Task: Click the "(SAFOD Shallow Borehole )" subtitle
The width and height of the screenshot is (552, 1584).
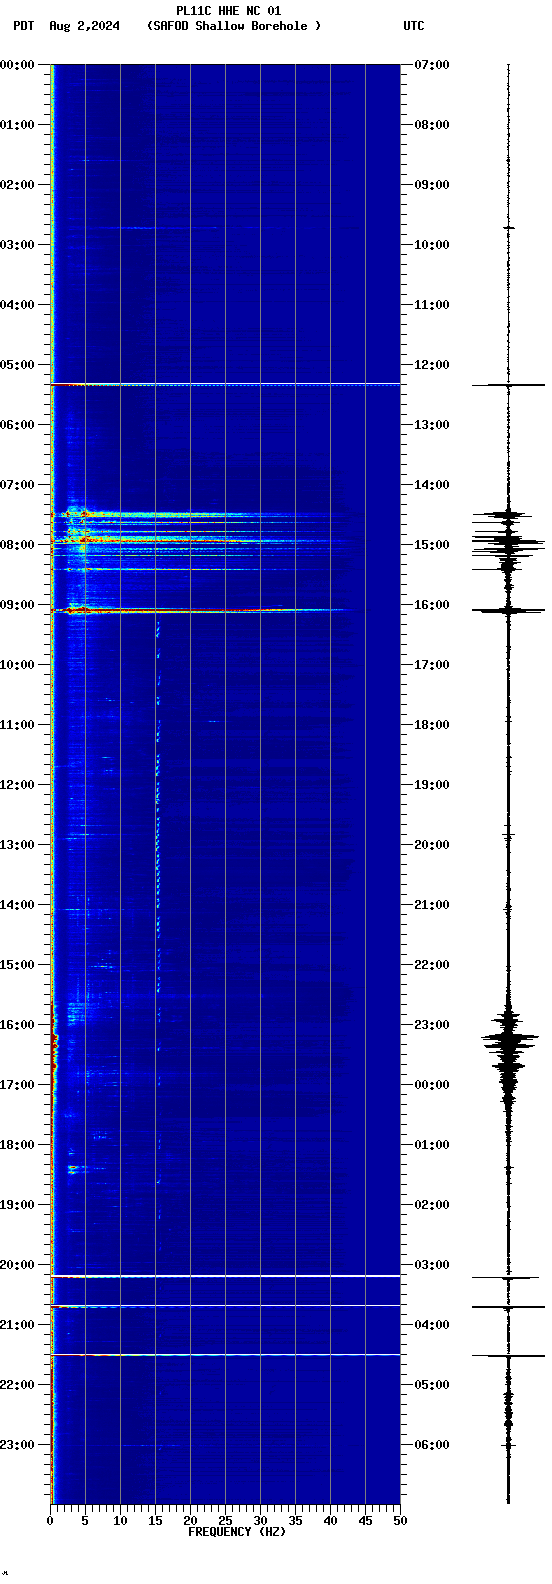Action: [x=234, y=26]
